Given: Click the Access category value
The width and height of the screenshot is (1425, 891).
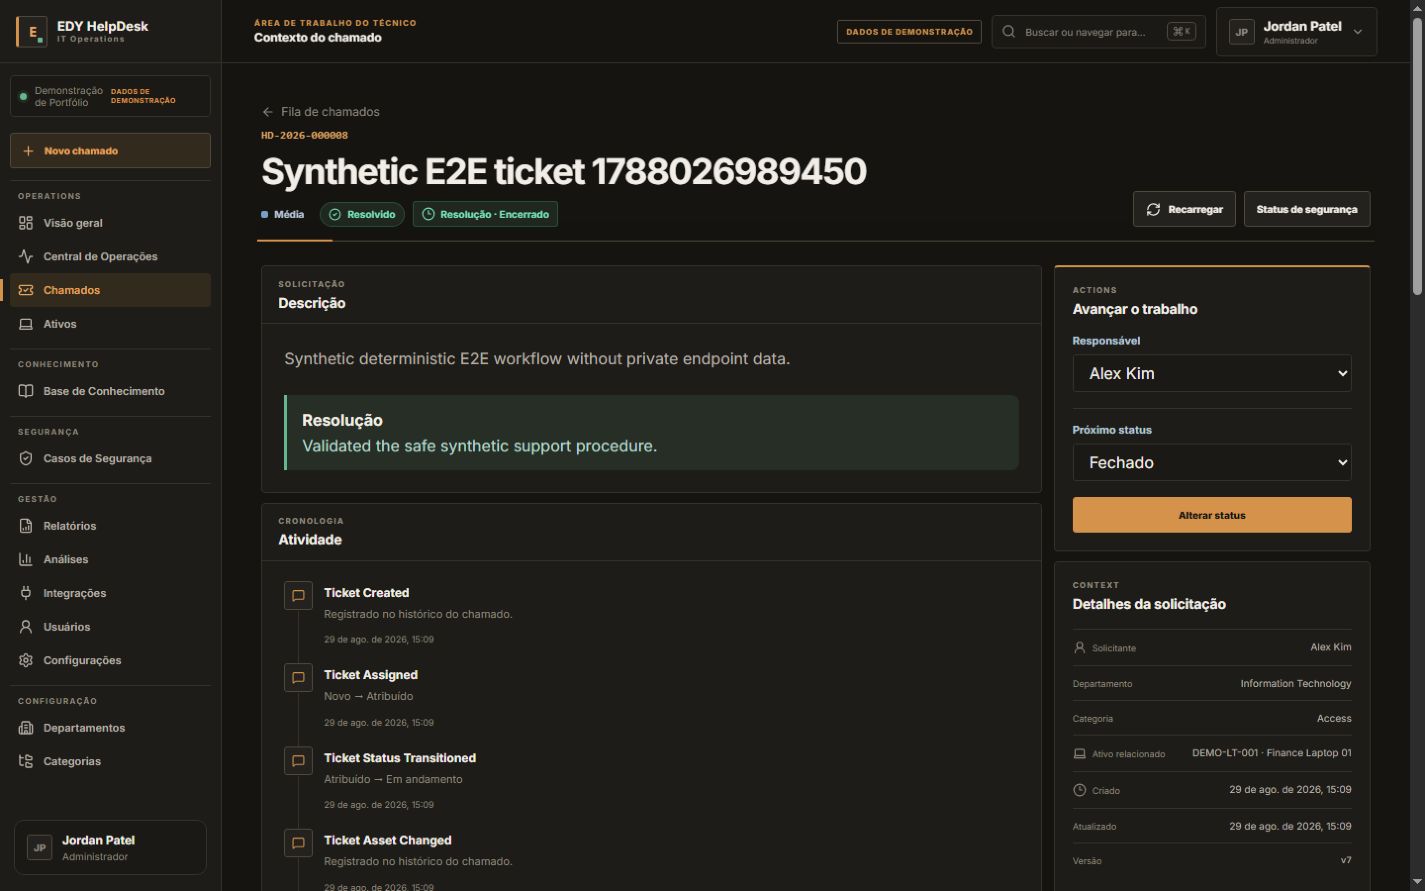Looking at the screenshot, I should (x=1334, y=719).
